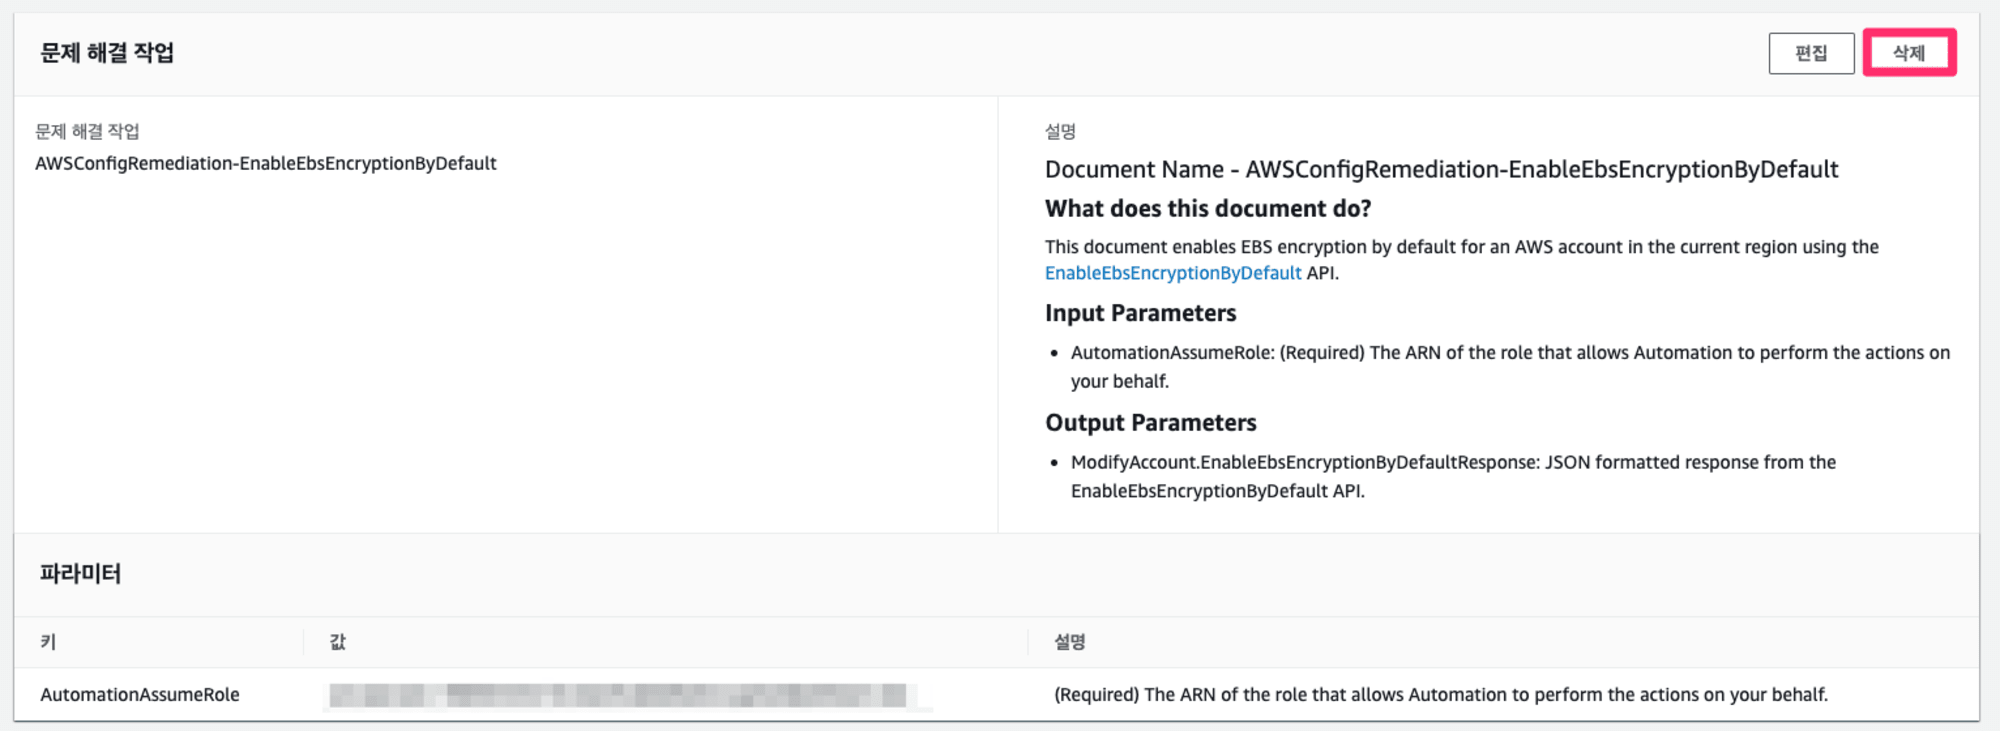Open the EnableEbsEncryptionByDefault API link
This screenshot has width=2000, height=731.
click(1173, 273)
